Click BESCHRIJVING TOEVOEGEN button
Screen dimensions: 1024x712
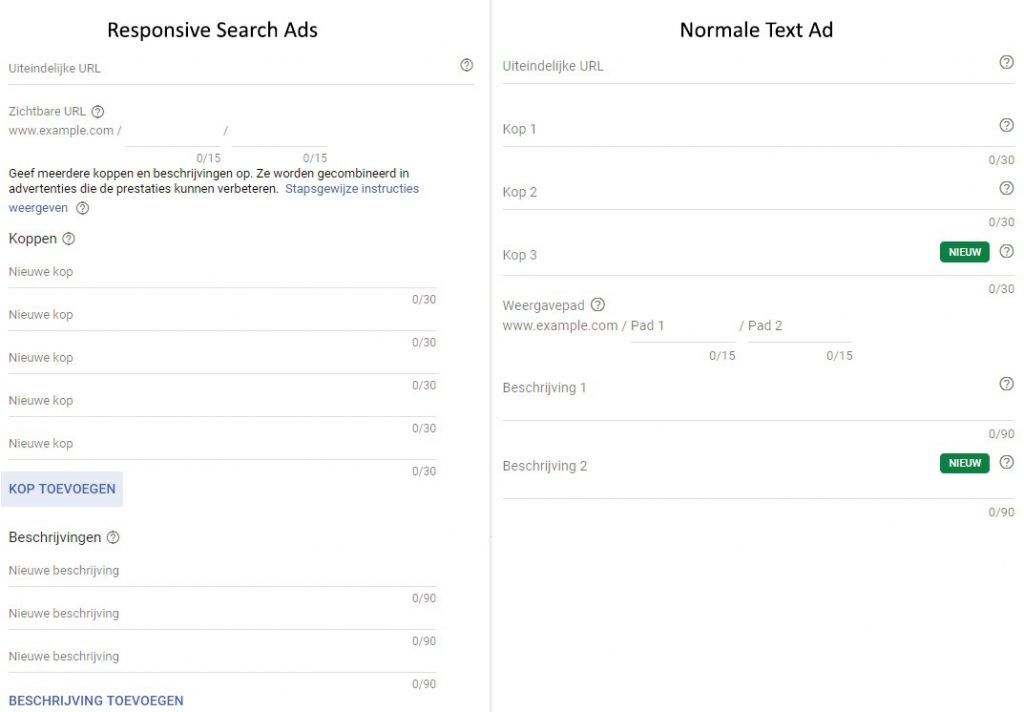click(x=96, y=701)
